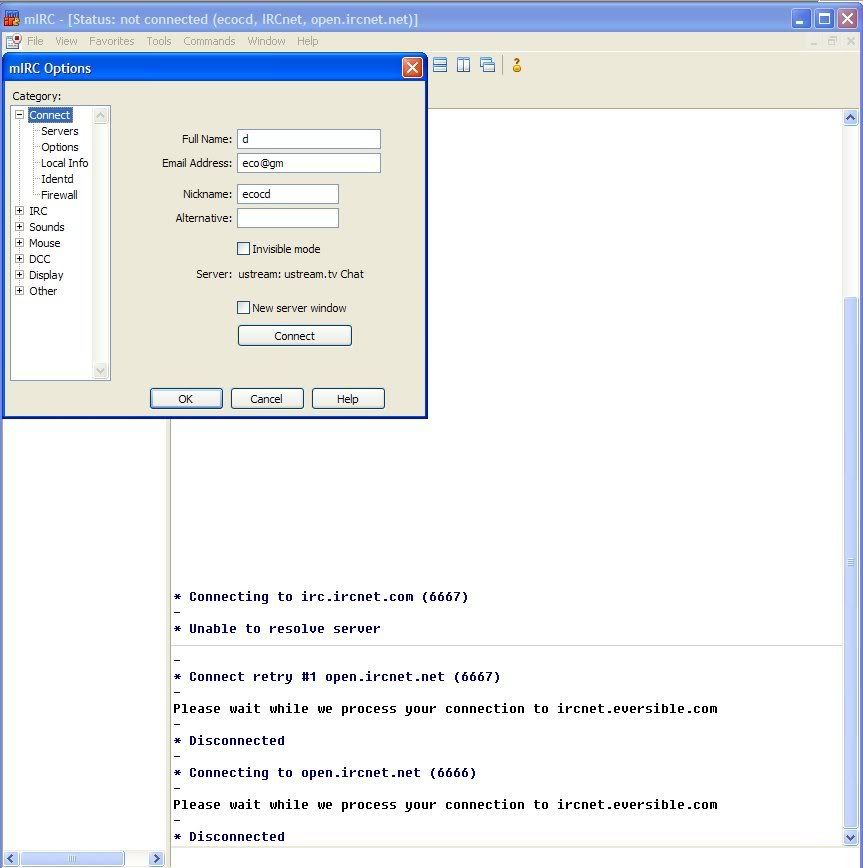Expand the Sounds category node
The image size is (863, 868).
tap(19, 226)
